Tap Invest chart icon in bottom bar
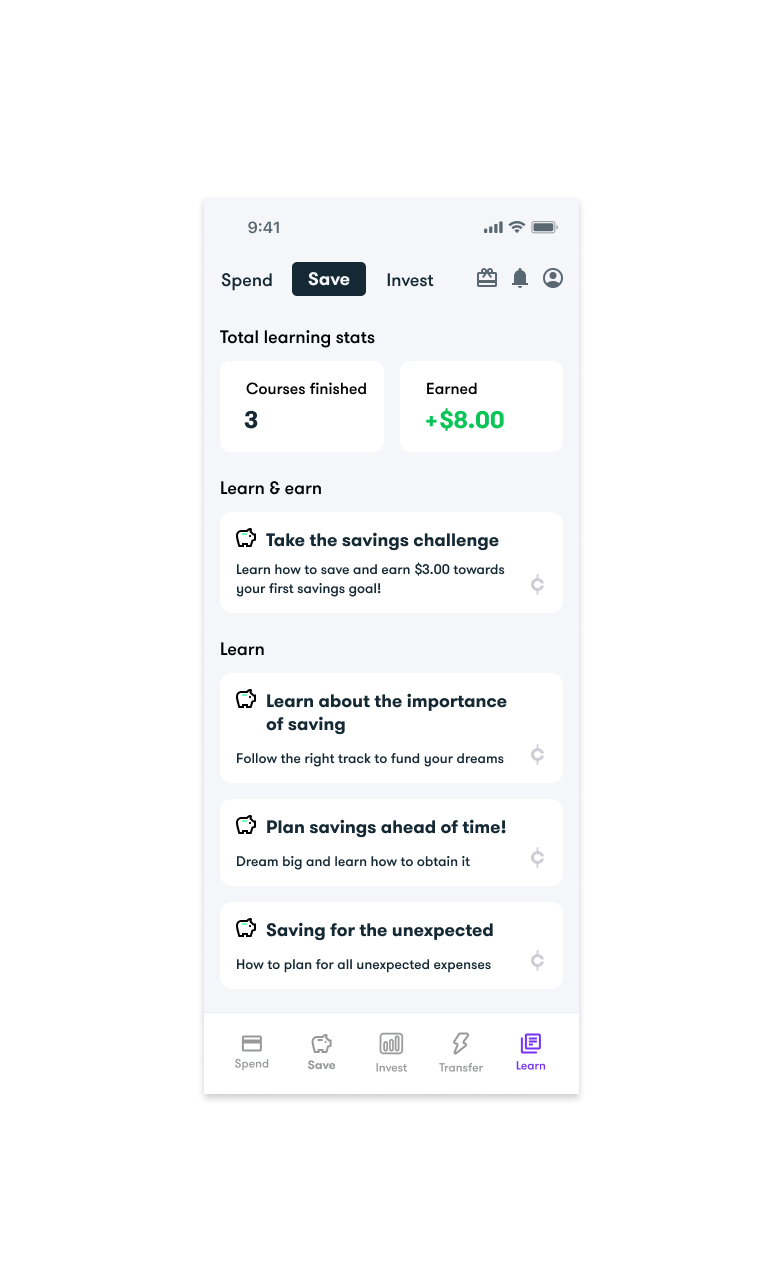This screenshot has height=1268, width=763. point(391,1044)
